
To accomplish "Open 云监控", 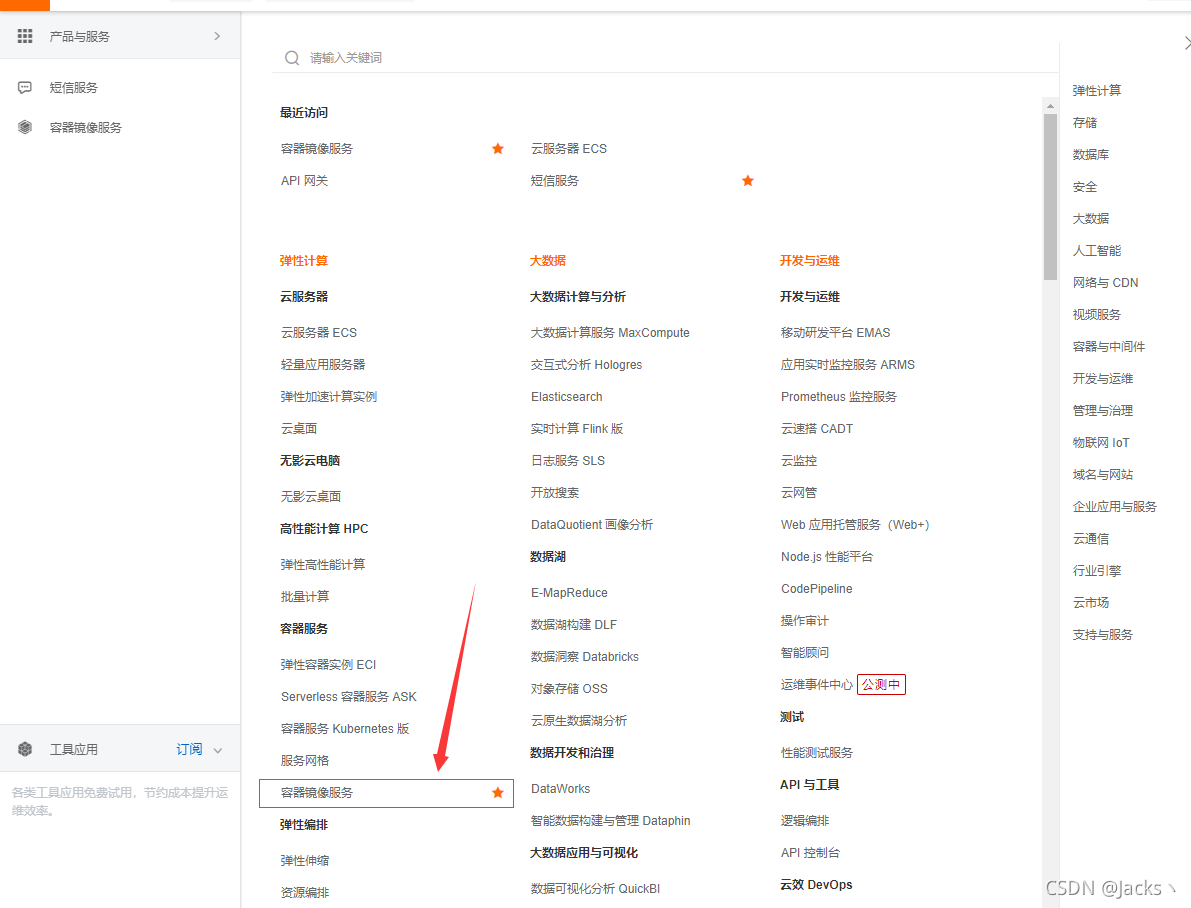I will (799, 460).
